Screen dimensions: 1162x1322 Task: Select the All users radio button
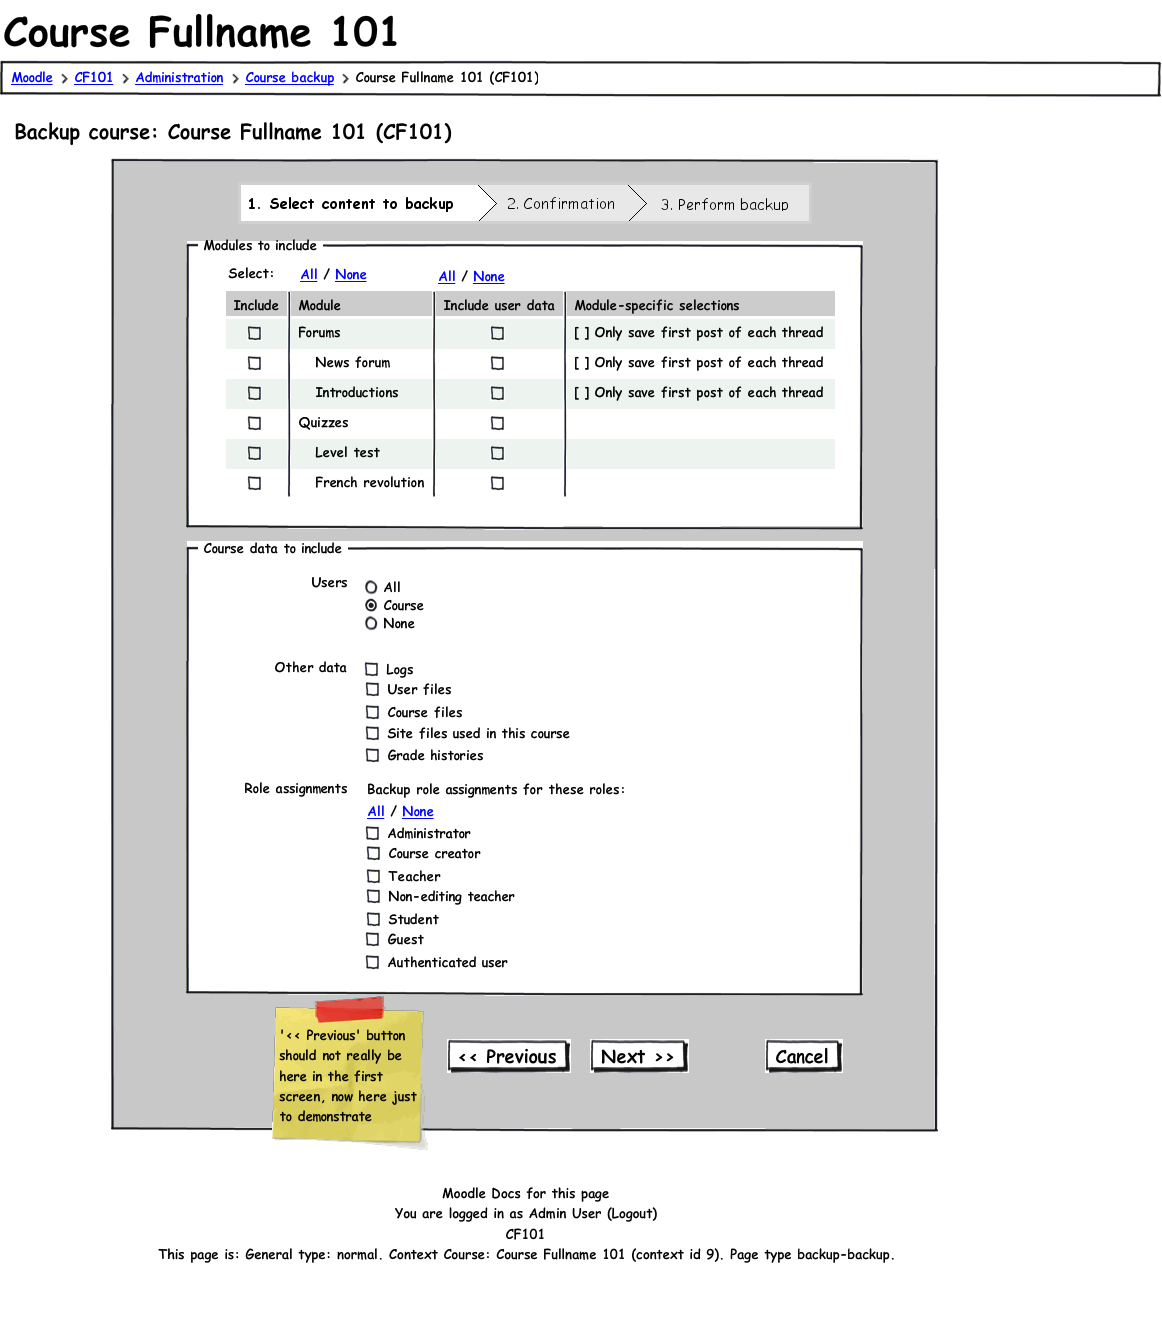coord(371,587)
